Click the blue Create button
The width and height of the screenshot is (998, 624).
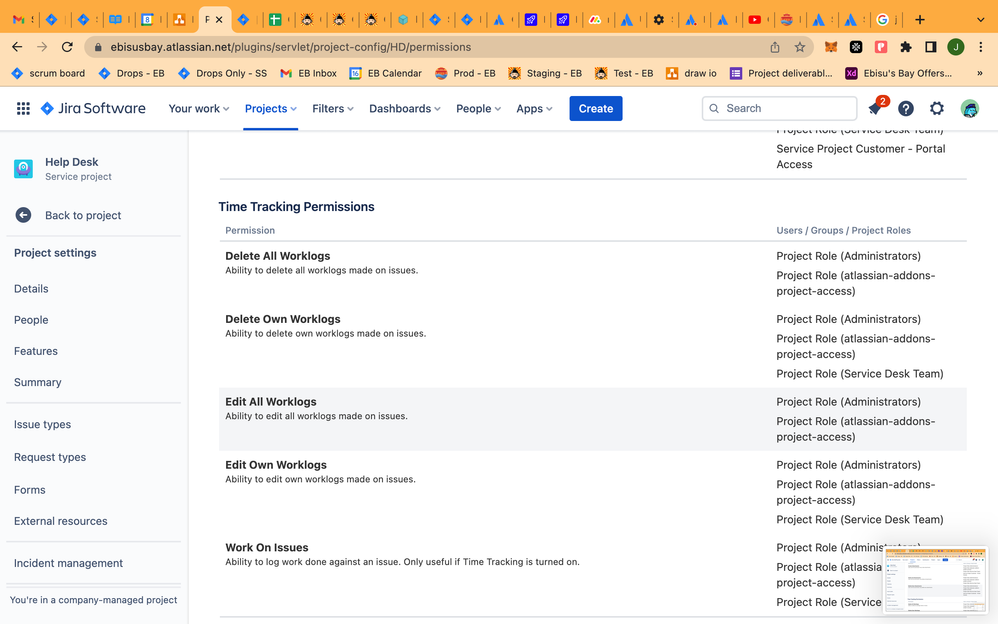596,109
